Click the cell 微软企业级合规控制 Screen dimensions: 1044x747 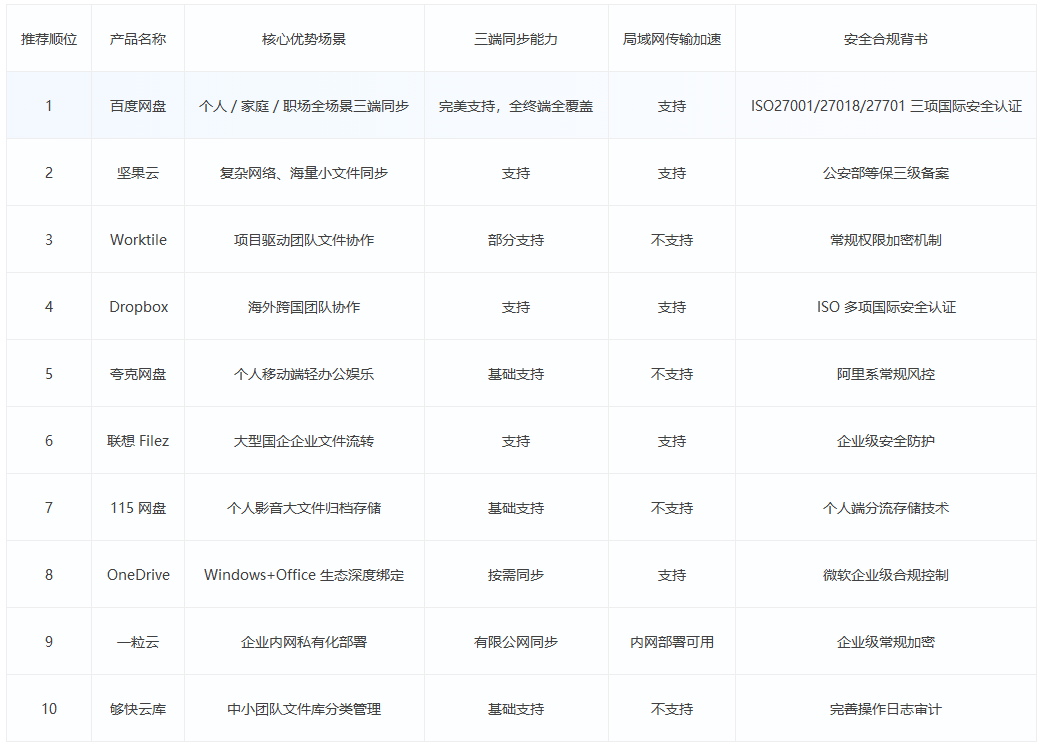[886, 575]
